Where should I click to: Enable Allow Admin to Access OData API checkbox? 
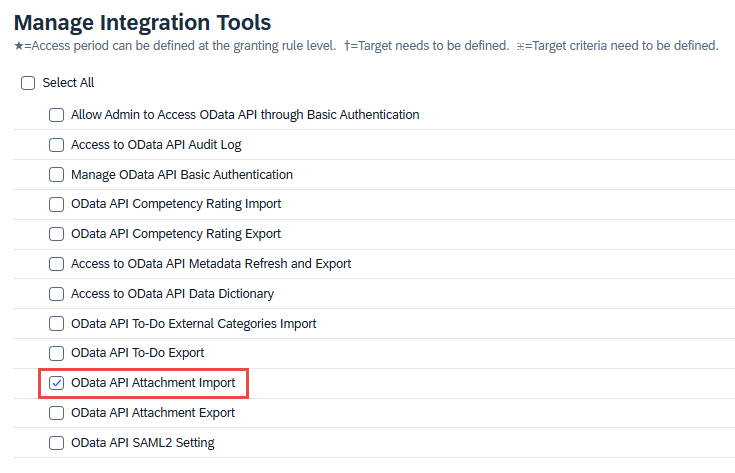coord(57,115)
